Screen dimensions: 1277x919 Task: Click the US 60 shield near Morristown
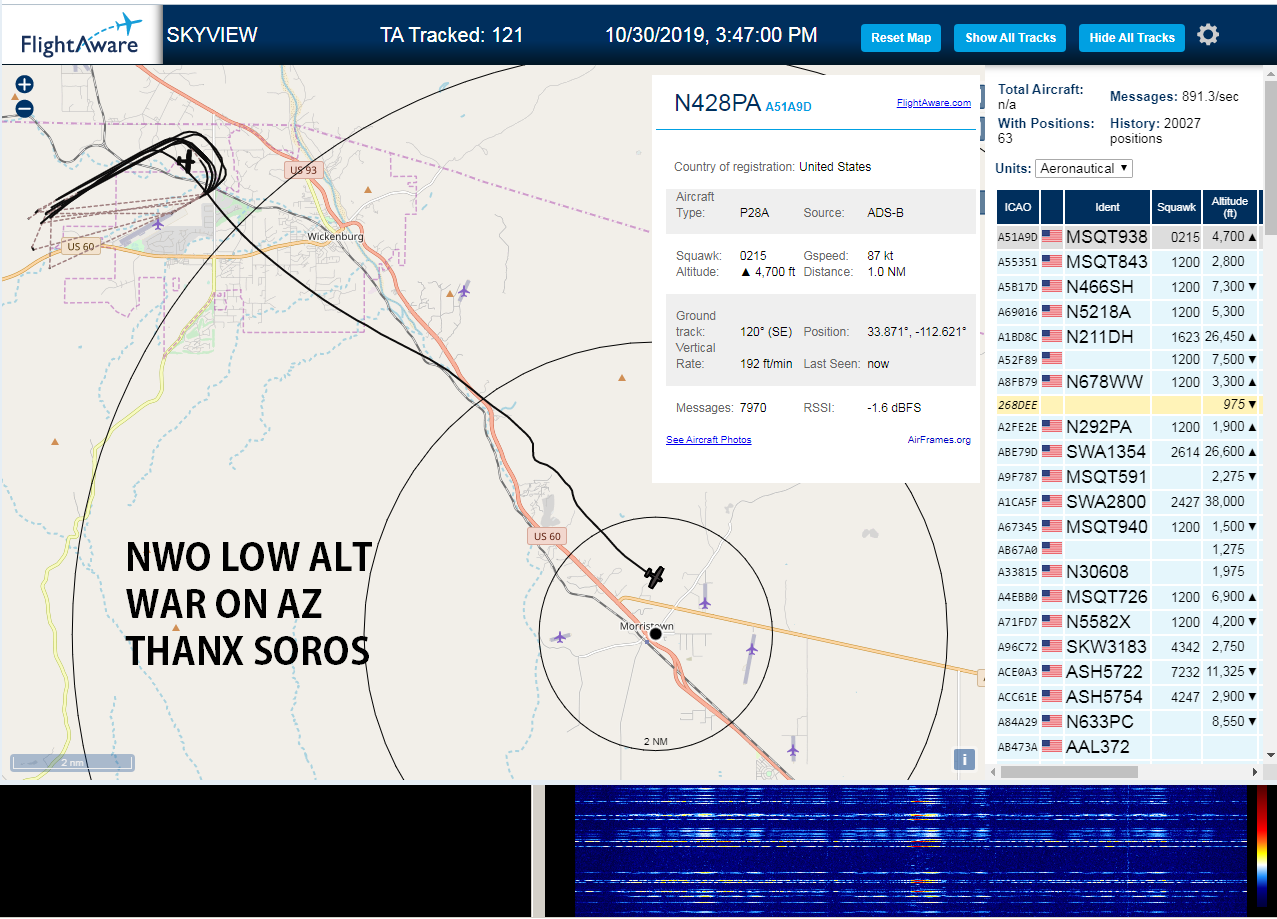tap(547, 536)
